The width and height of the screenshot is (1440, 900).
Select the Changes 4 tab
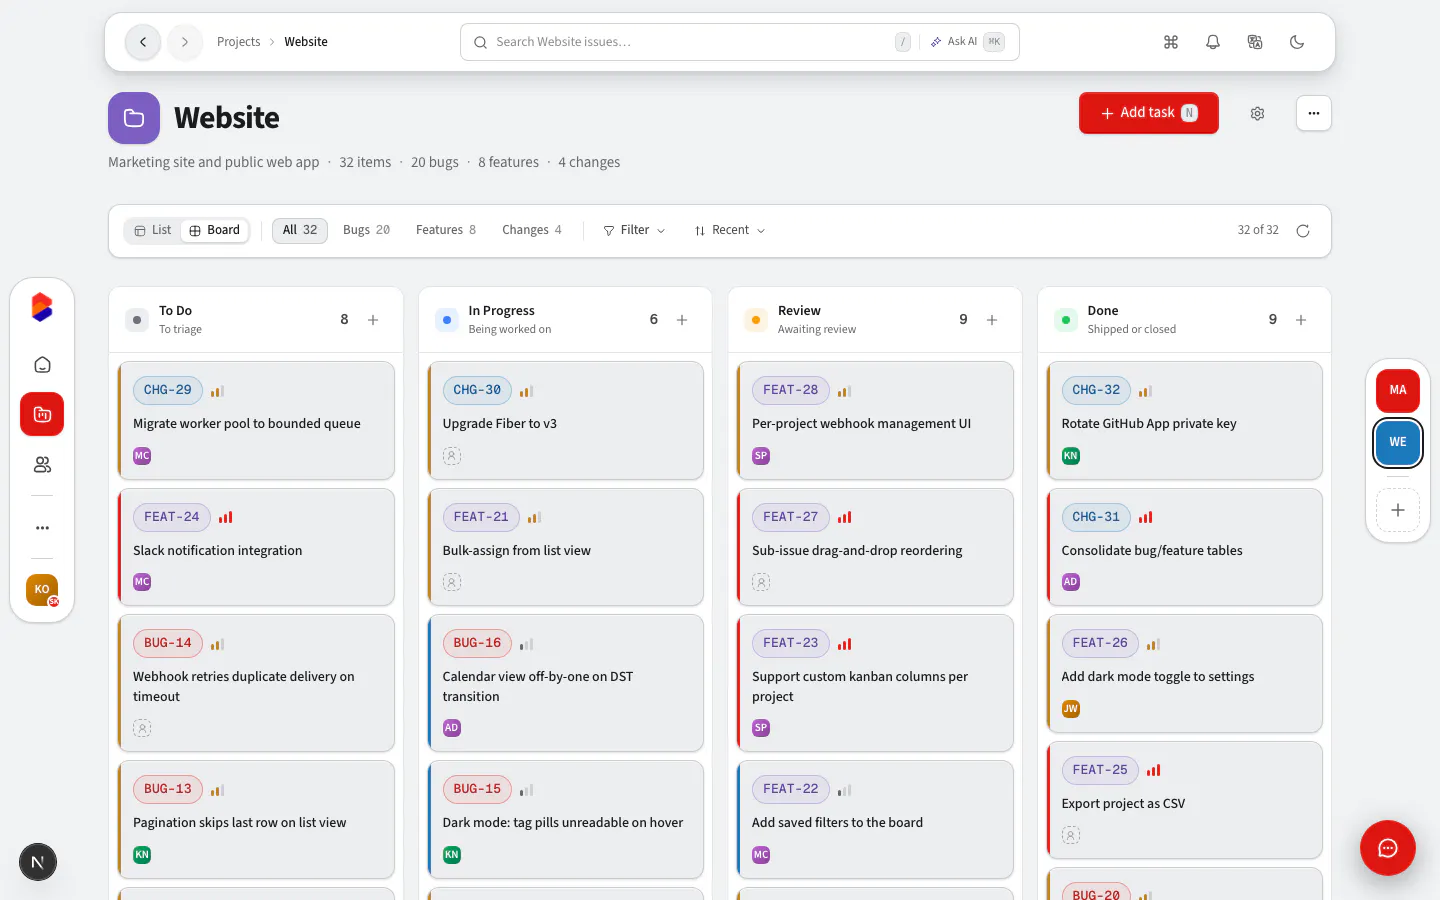tap(532, 230)
